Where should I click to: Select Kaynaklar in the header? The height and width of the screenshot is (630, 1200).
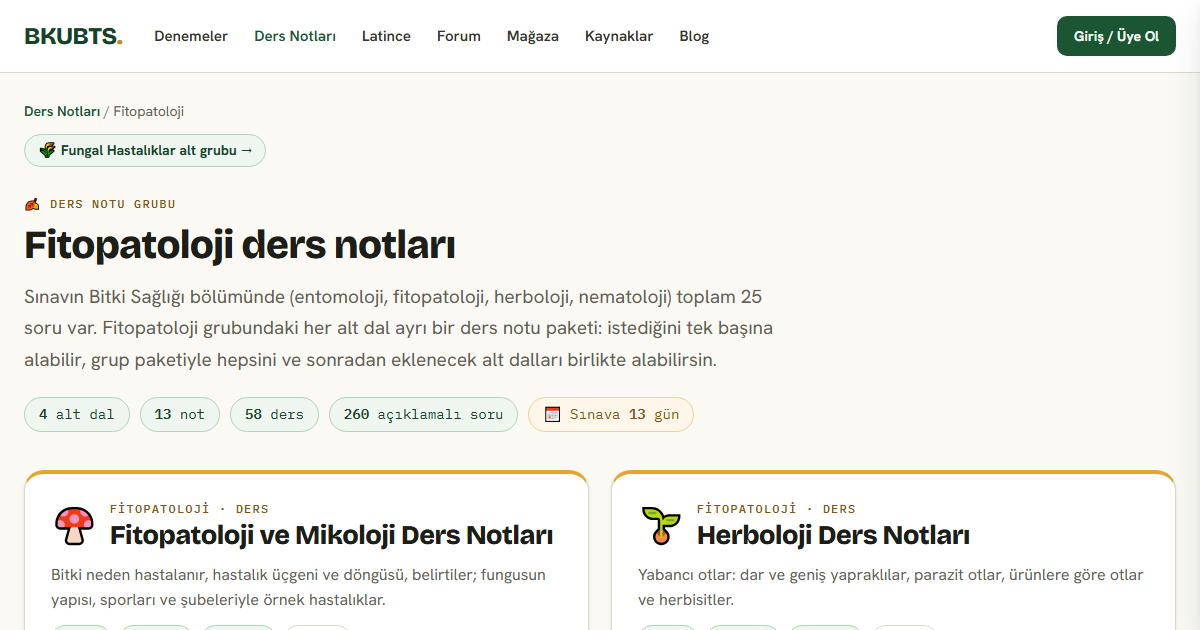pyautogui.click(x=619, y=36)
